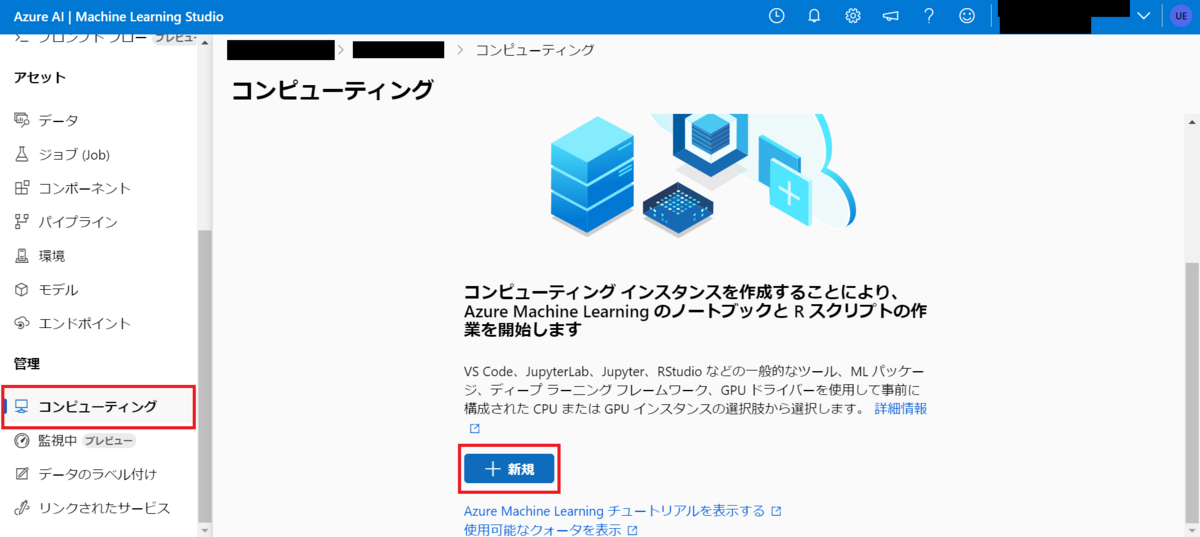Click the アセット section heading
1200x537 pixels.
(x=40, y=78)
